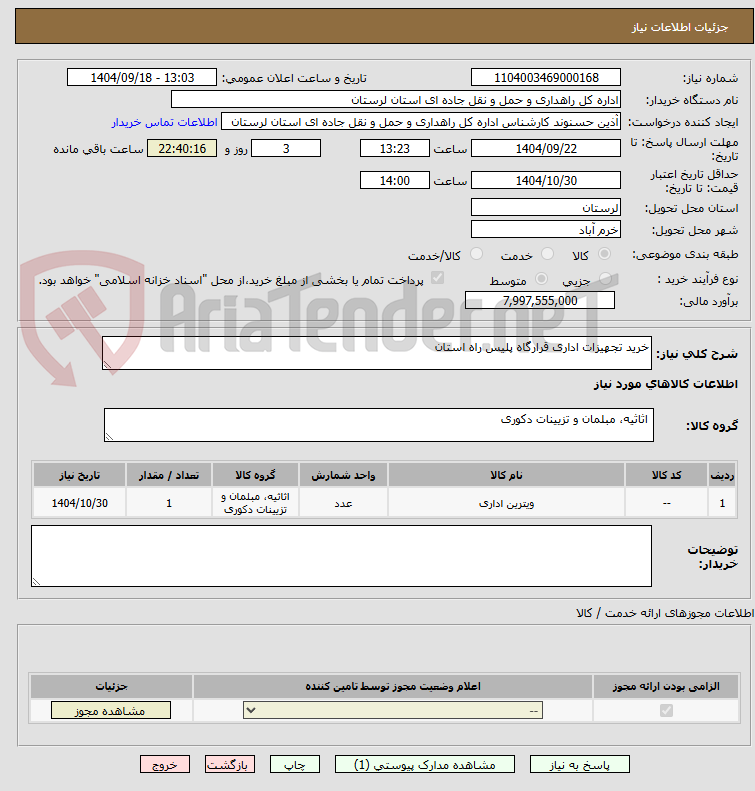
Task: Click the اطلاعات کالاهای مورد نیاز heading
Action: [x=666, y=384]
